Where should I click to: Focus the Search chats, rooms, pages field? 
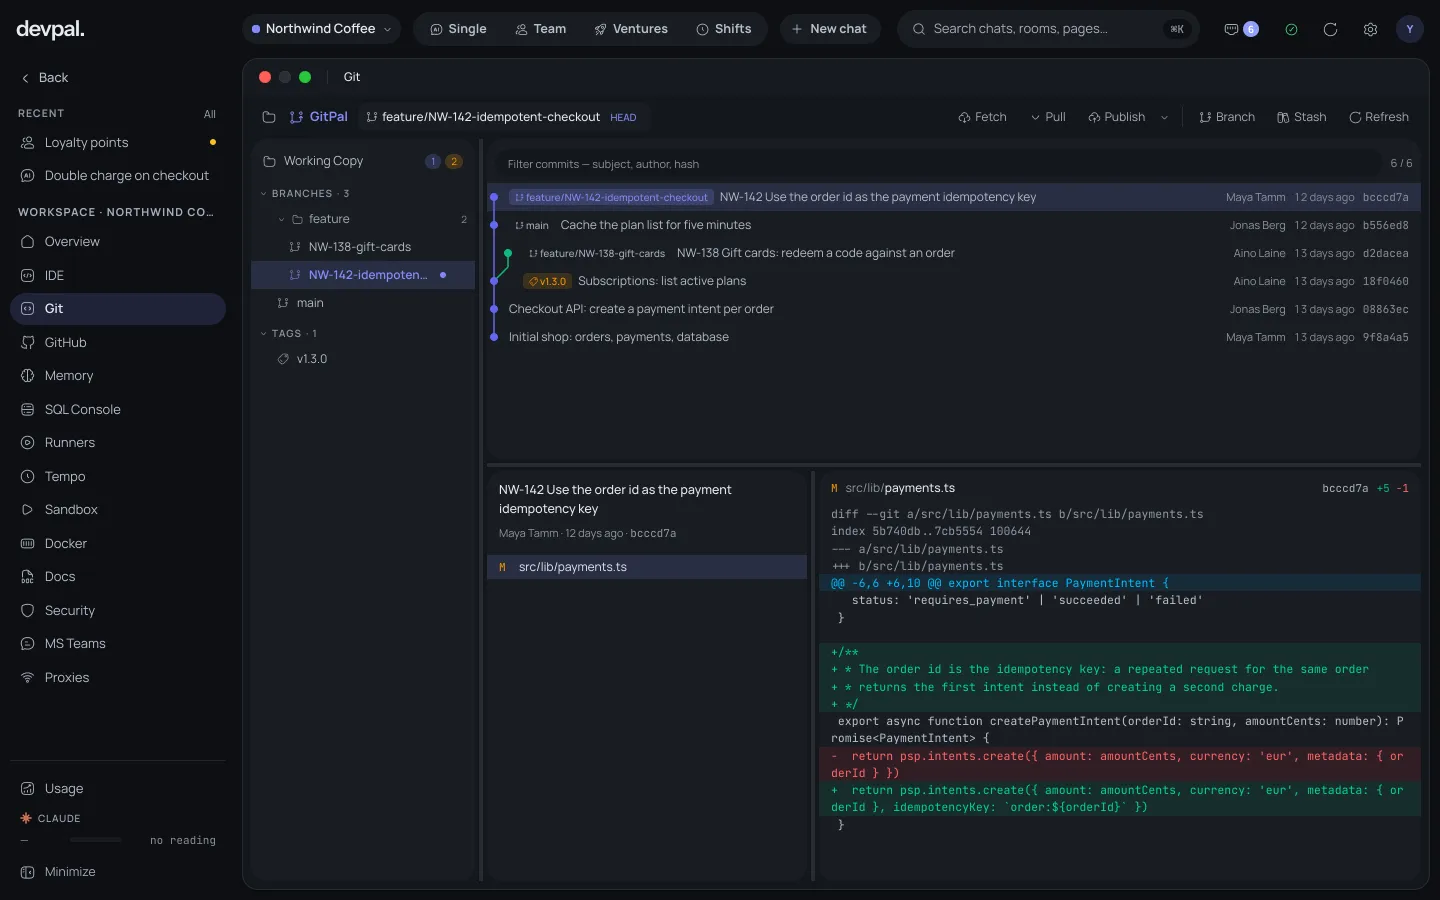(1047, 29)
